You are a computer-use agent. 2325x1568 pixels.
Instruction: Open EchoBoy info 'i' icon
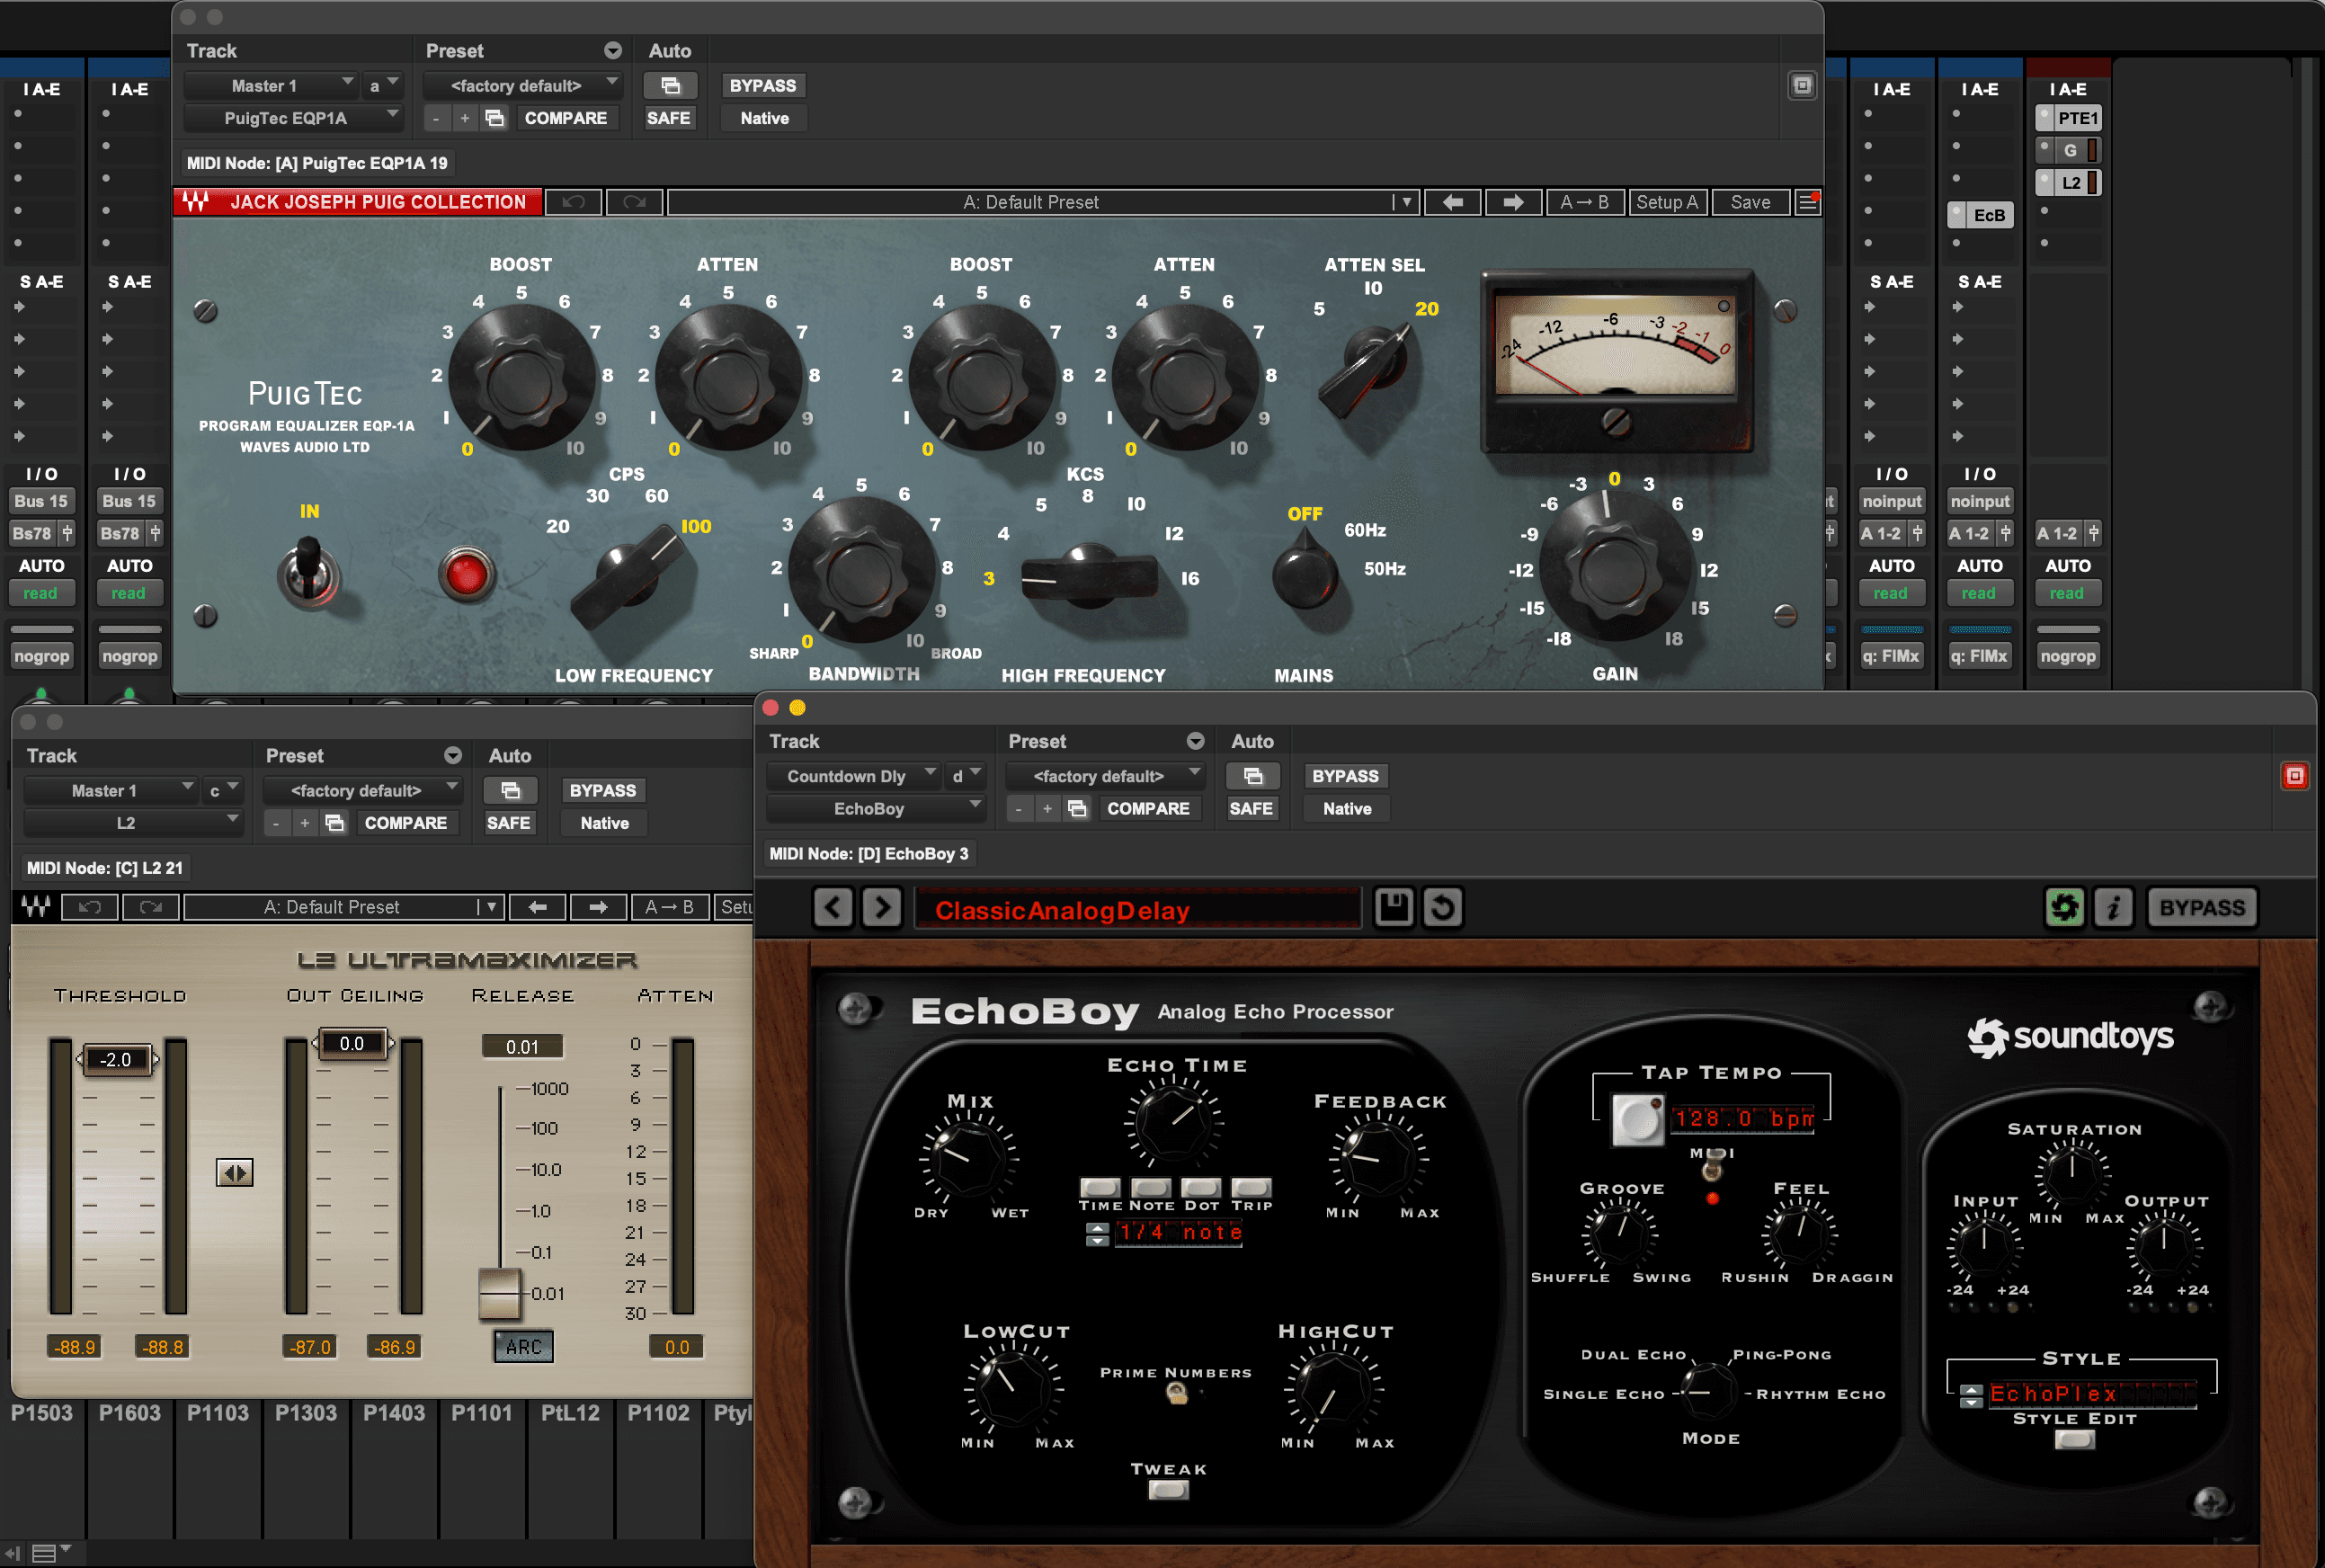[2113, 908]
